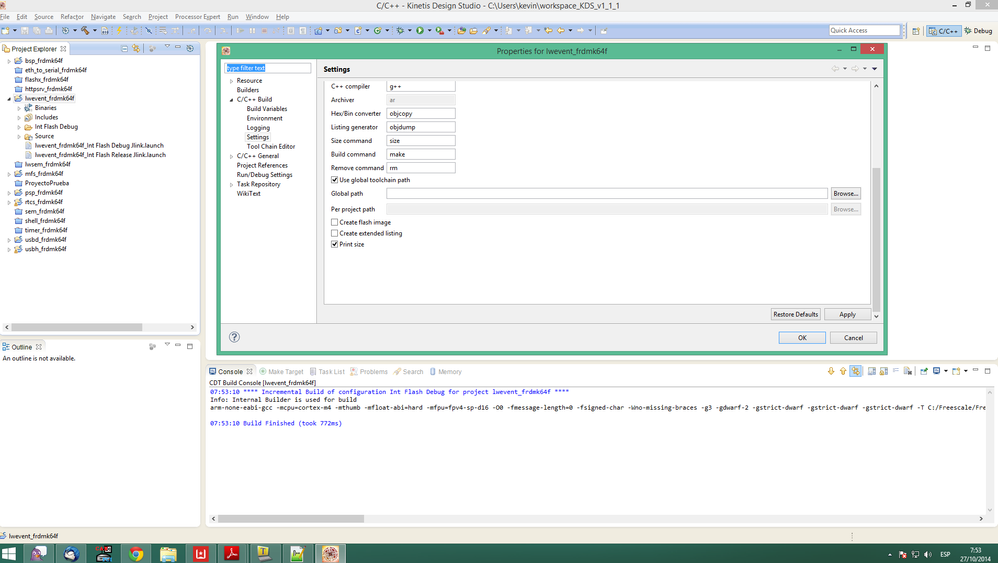Image resolution: width=998 pixels, height=563 pixels.
Task: Switch to the Problems tab
Action: pos(369,372)
